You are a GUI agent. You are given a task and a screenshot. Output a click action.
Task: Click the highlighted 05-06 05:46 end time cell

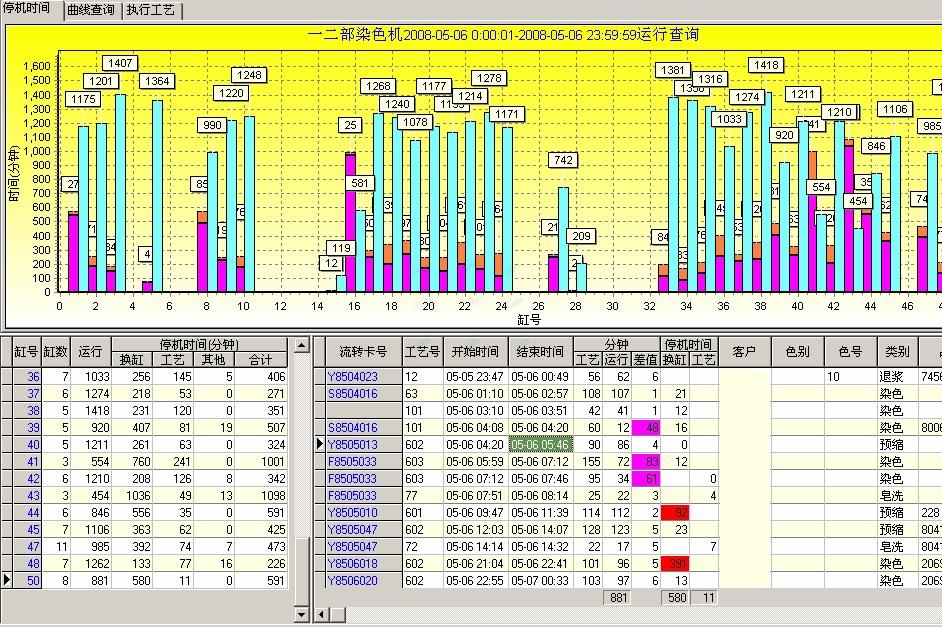pyautogui.click(x=540, y=444)
